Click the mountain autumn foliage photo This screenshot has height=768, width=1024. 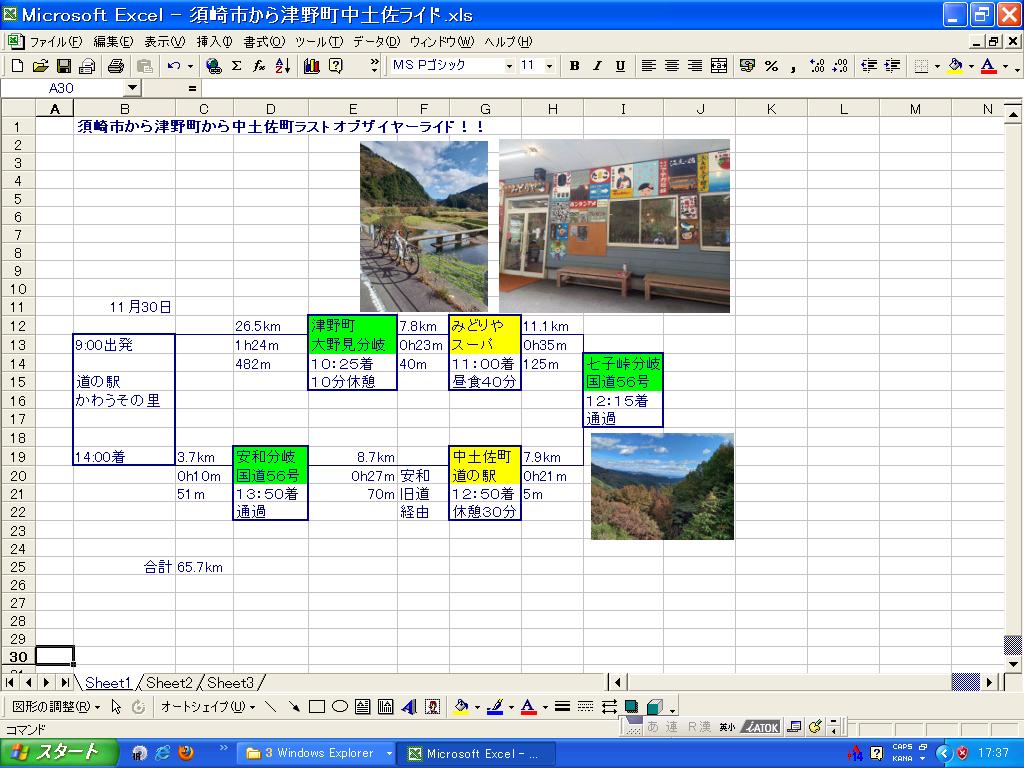[x=662, y=486]
